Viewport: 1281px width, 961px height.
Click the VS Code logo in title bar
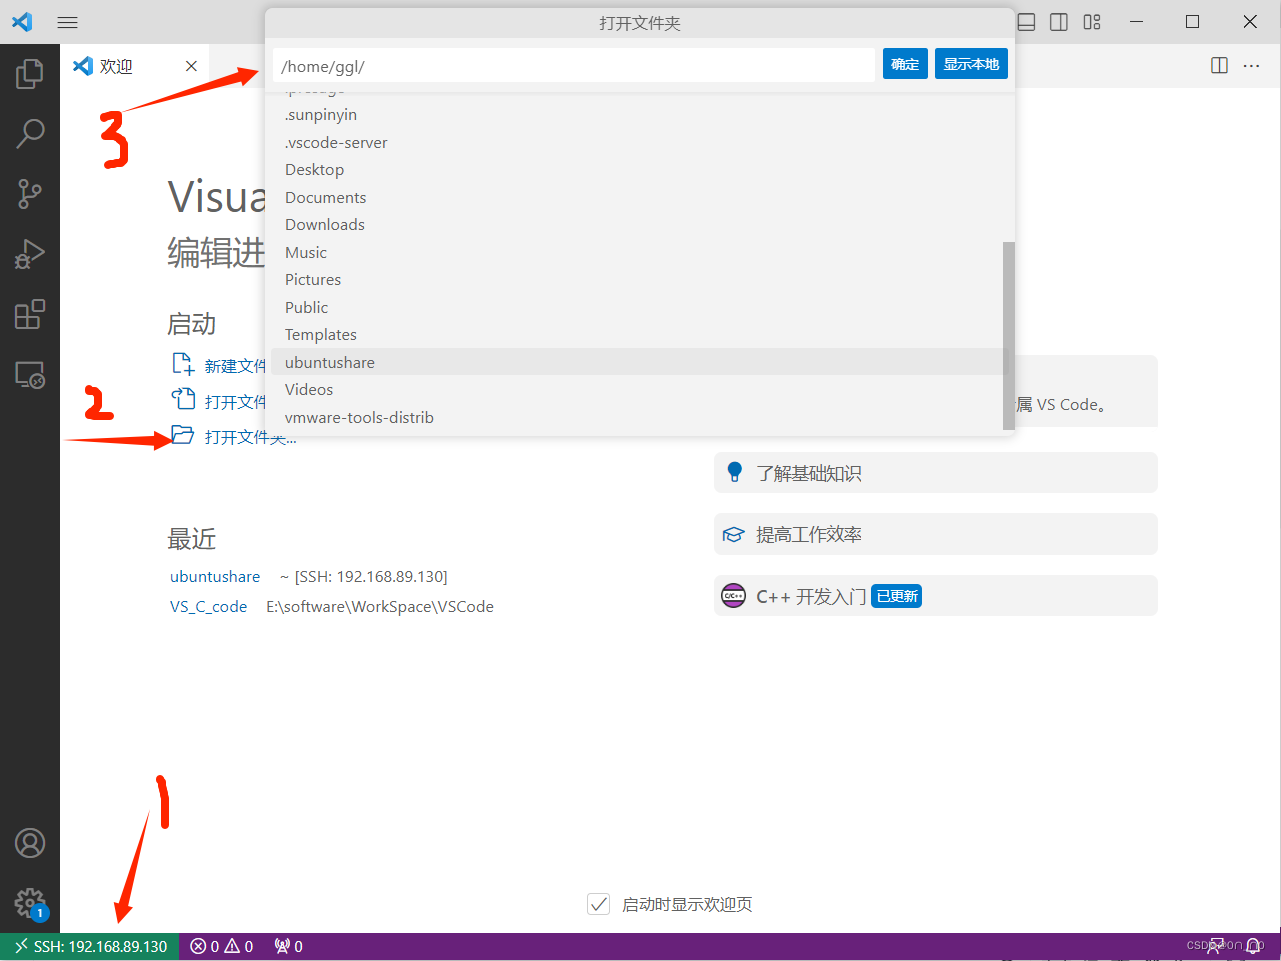pyautogui.click(x=22, y=22)
